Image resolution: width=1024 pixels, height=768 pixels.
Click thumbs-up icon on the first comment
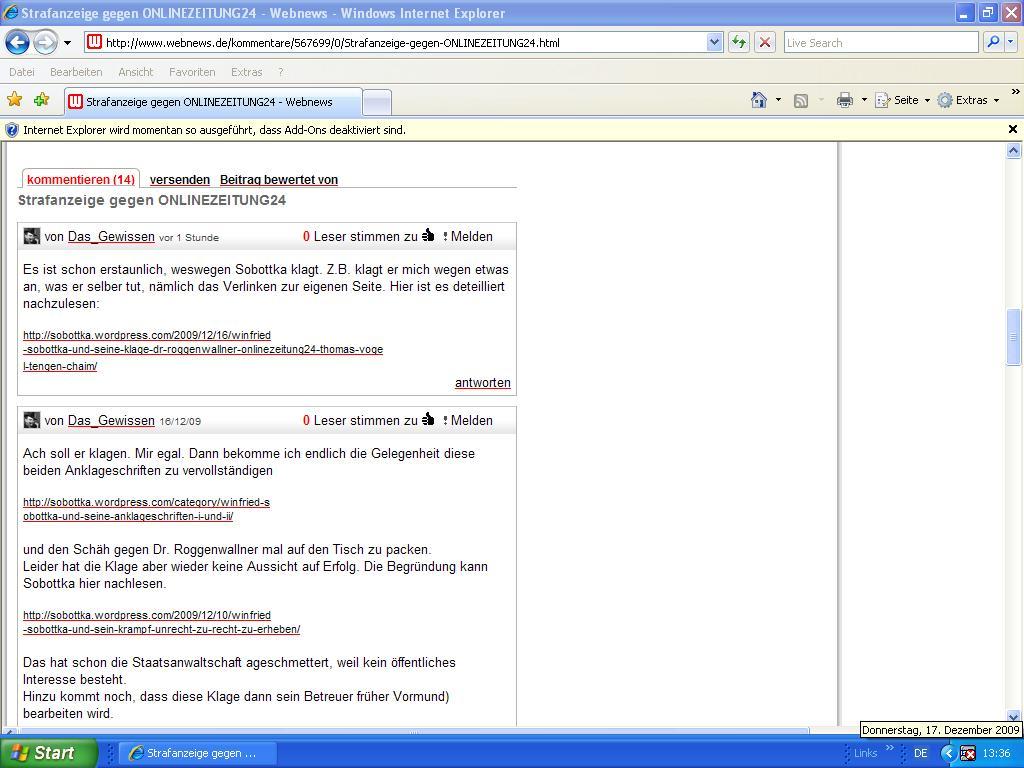(x=428, y=236)
